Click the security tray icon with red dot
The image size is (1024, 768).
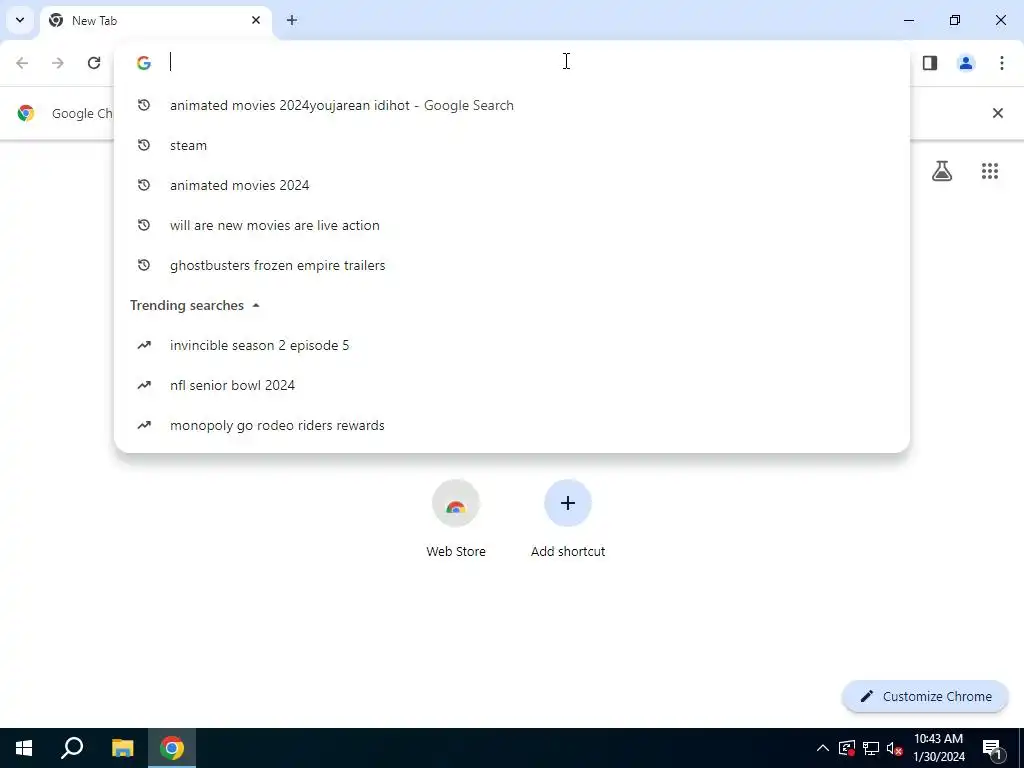coord(847,748)
